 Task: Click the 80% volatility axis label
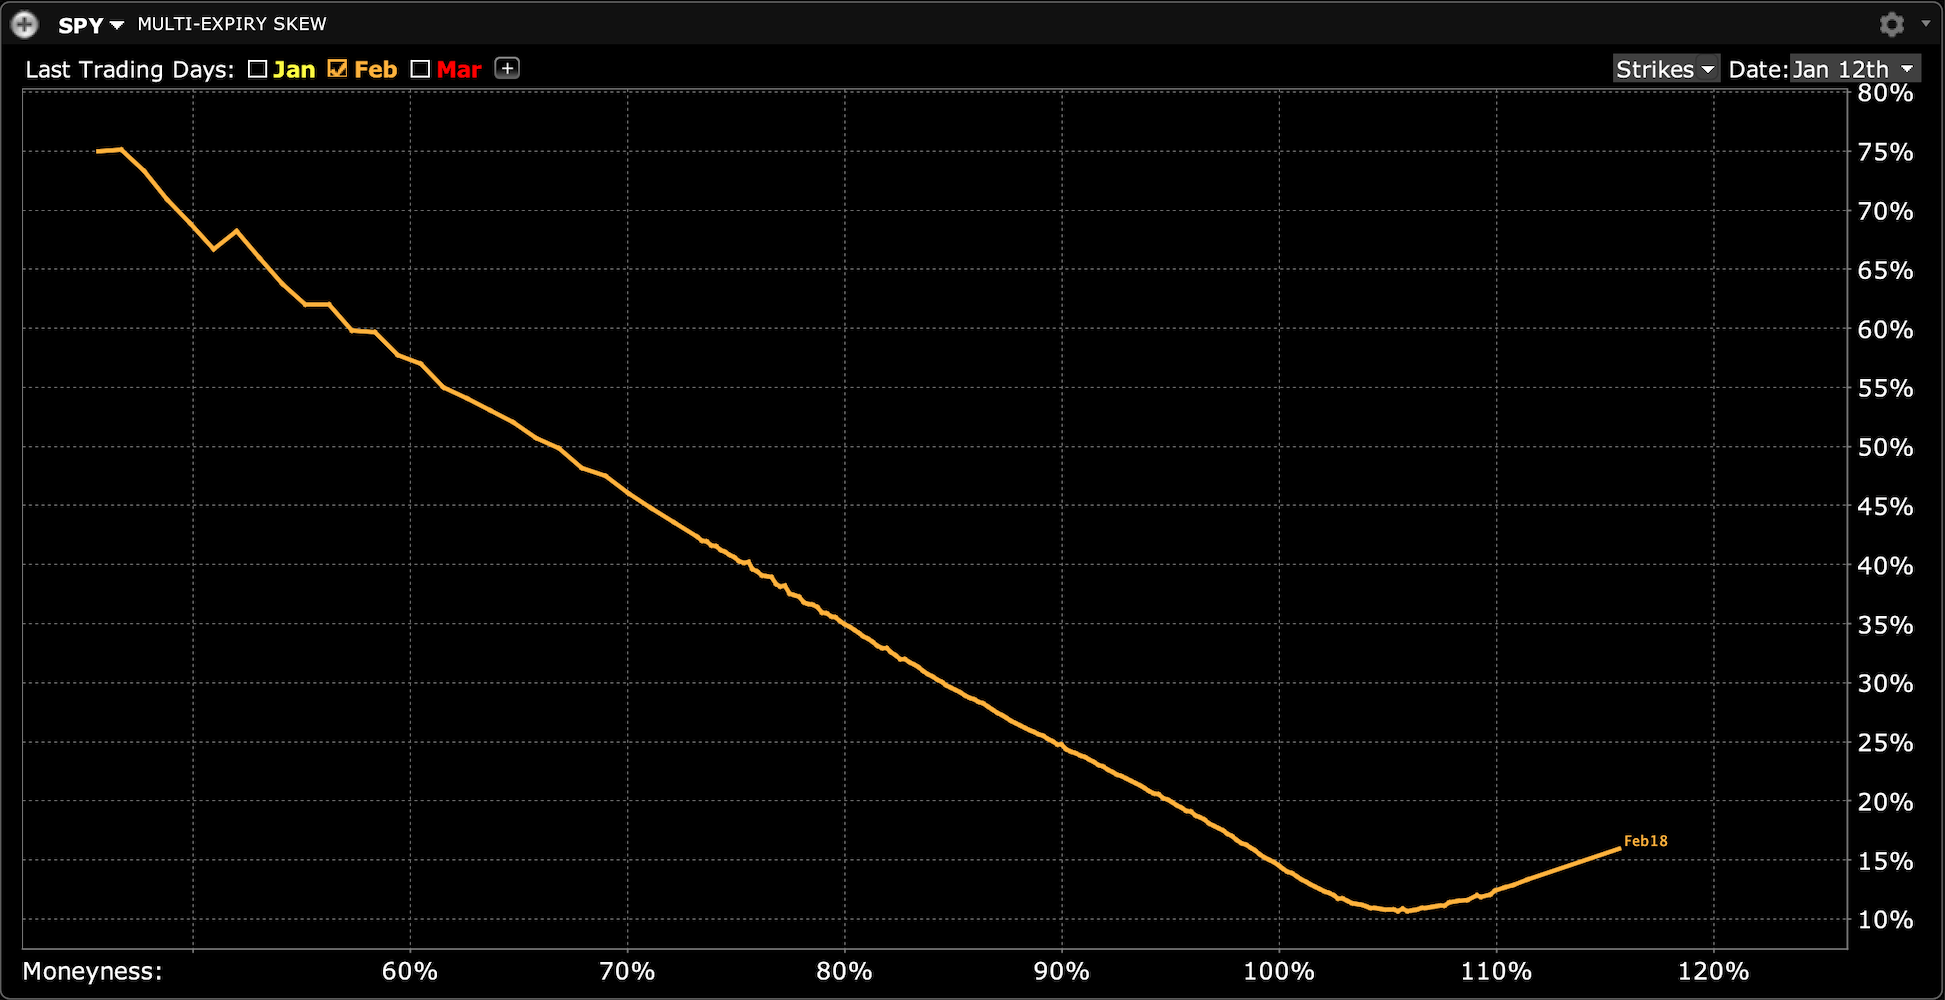tap(1885, 93)
